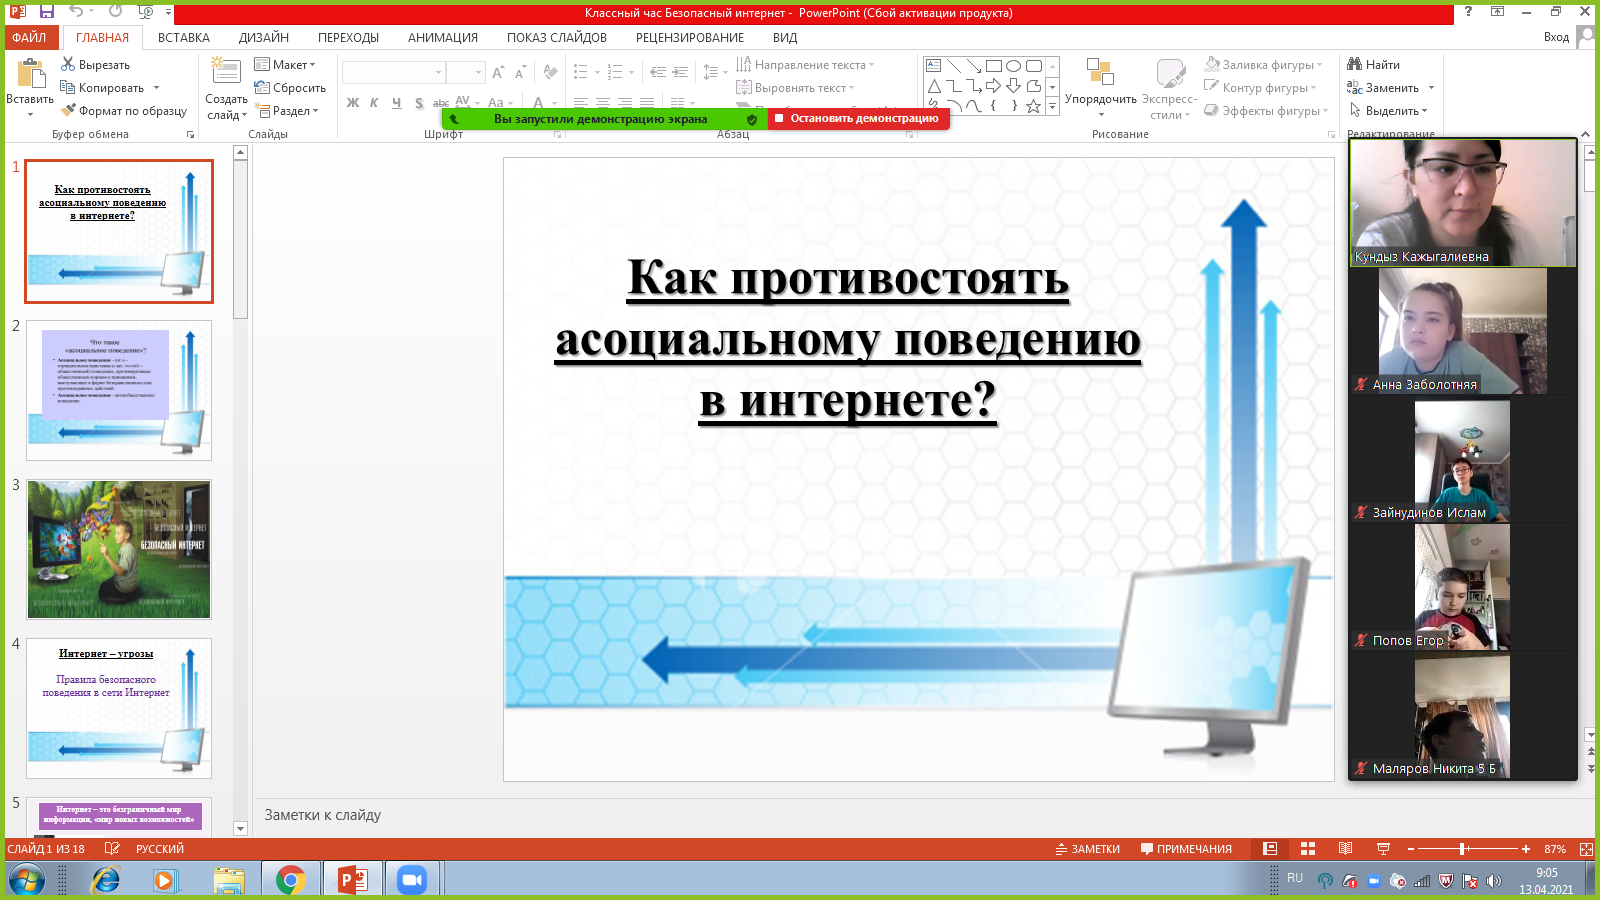This screenshot has width=1600, height=900.
Task: Toggle underline formatting with the Ч button
Action: [x=396, y=103]
